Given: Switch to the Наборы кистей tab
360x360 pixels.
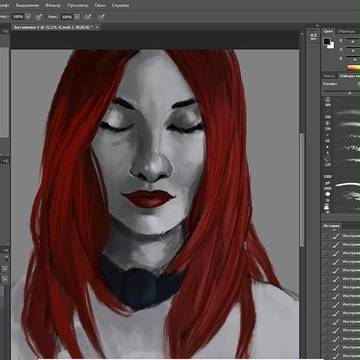Looking at the screenshot, I should pos(349,76).
